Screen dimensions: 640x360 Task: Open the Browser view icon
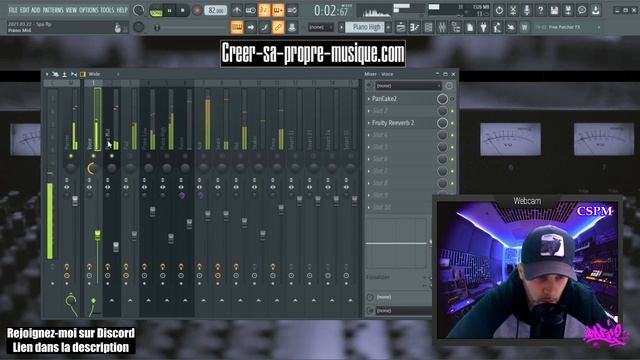[456, 27]
